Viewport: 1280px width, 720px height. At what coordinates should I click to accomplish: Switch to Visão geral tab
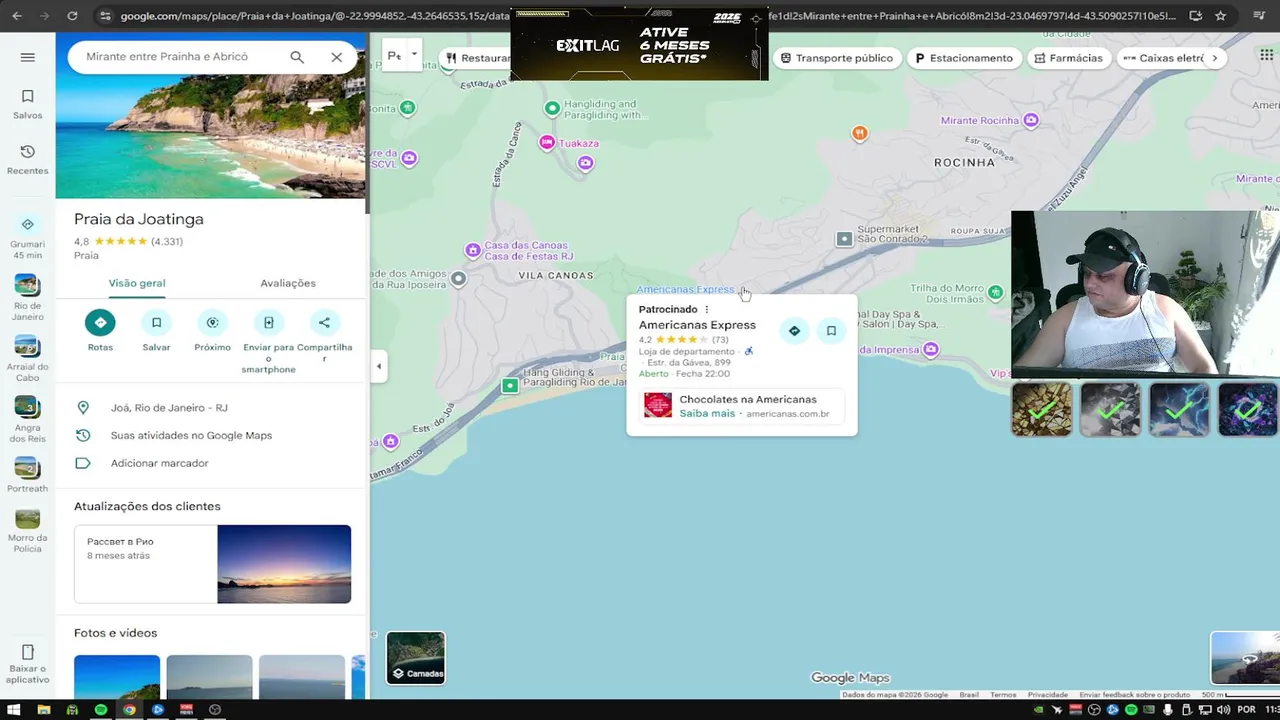click(x=137, y=283)
